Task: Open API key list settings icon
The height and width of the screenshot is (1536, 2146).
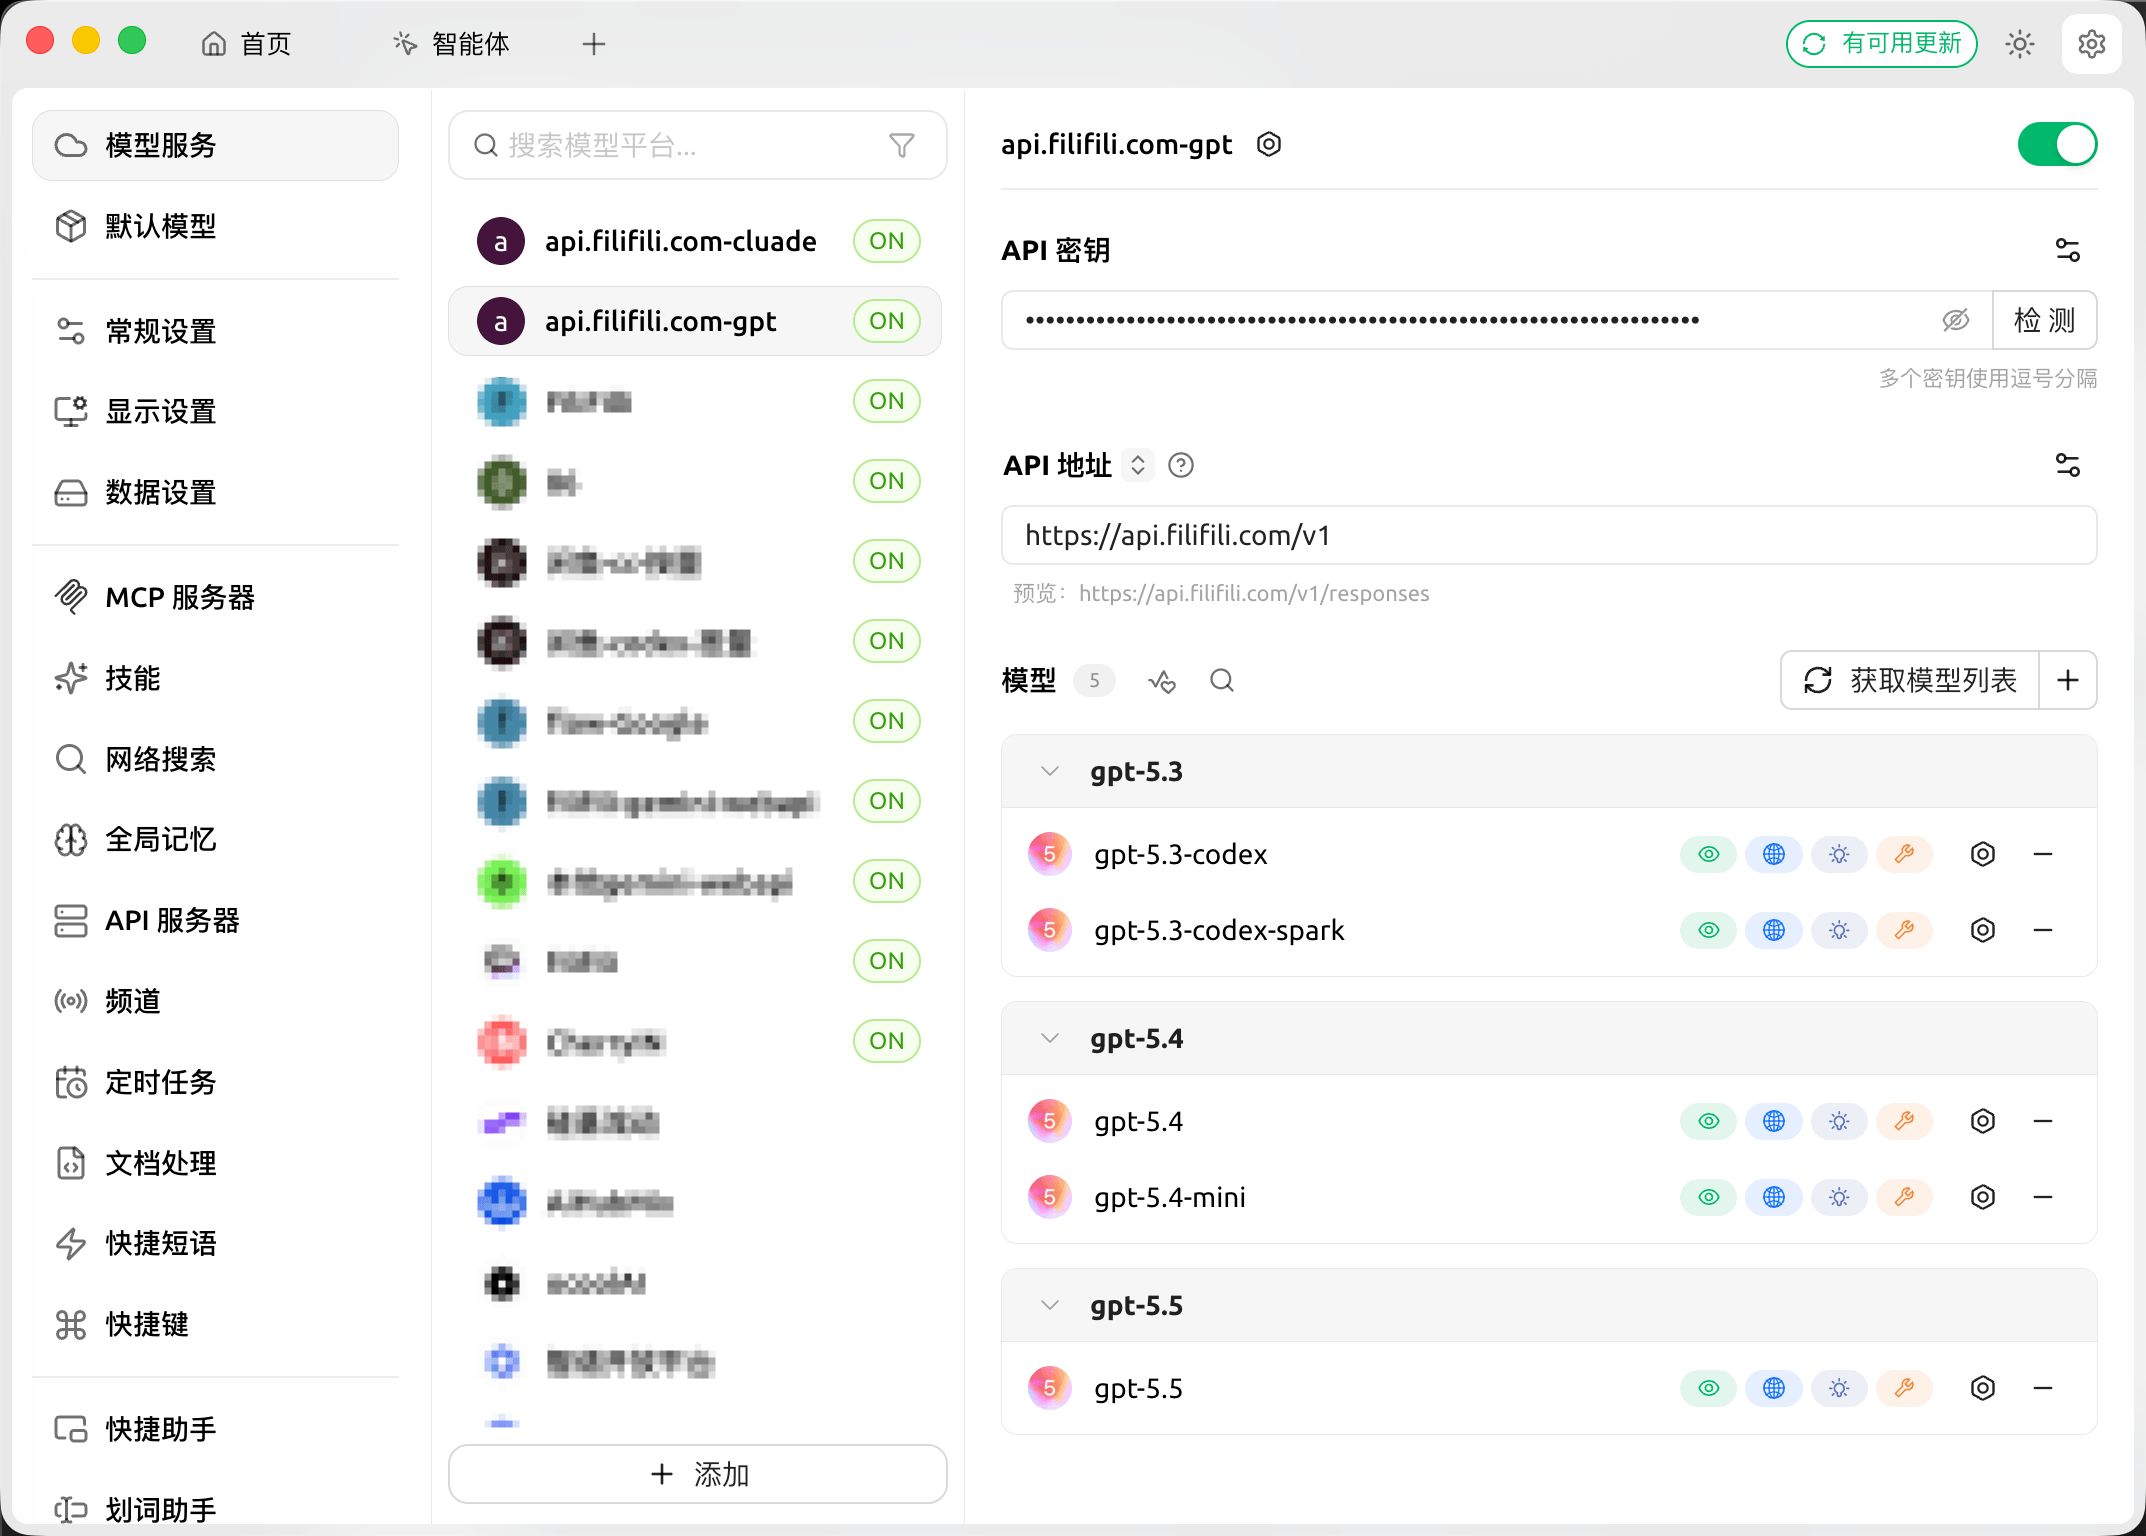Action: 2067,250
